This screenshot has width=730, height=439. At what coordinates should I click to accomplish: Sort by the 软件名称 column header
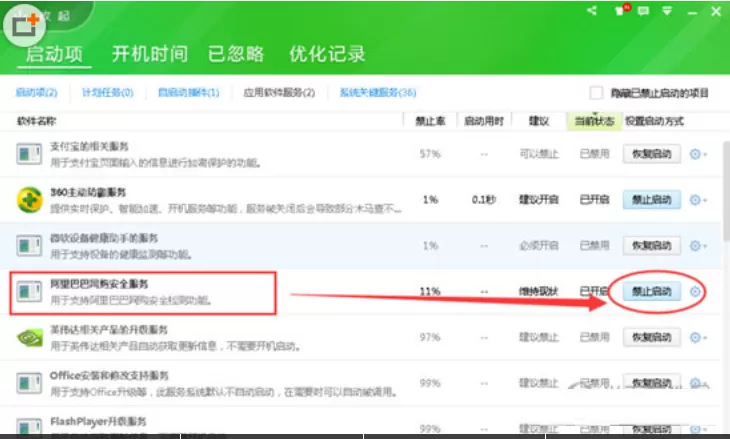[x=36, y=121]
